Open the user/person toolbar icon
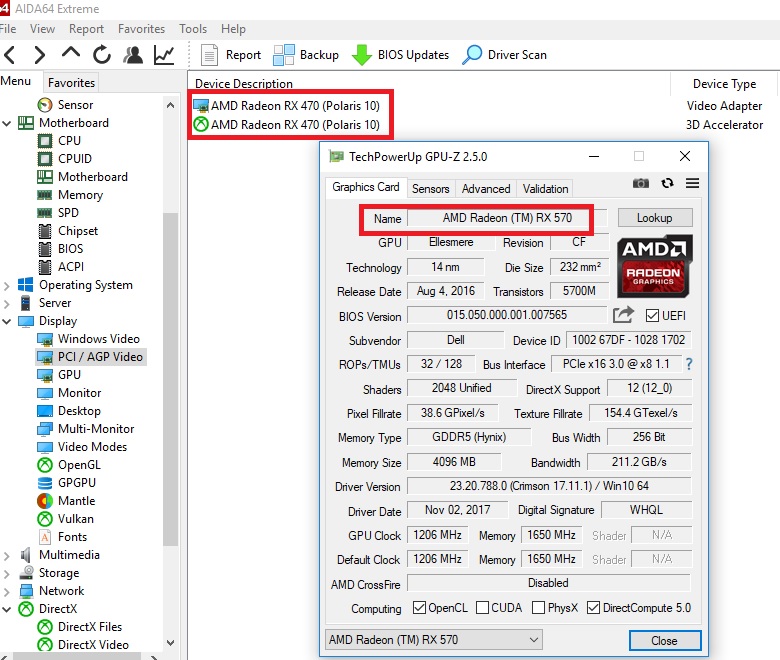Screen dimensions: 780x660 [133, 55]
